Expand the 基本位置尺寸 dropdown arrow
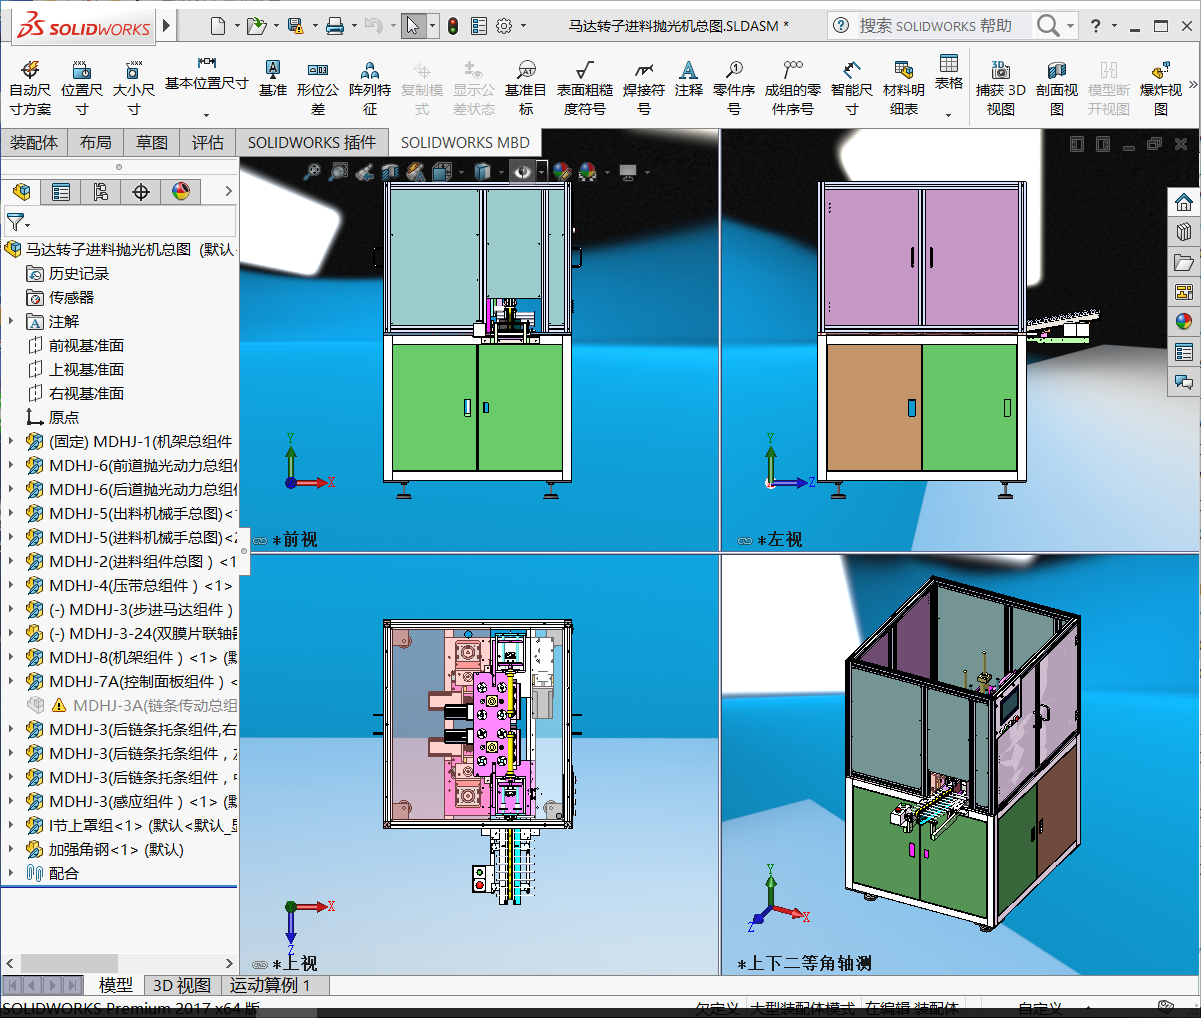The image size is (1201, 1018). pos(206,115)
